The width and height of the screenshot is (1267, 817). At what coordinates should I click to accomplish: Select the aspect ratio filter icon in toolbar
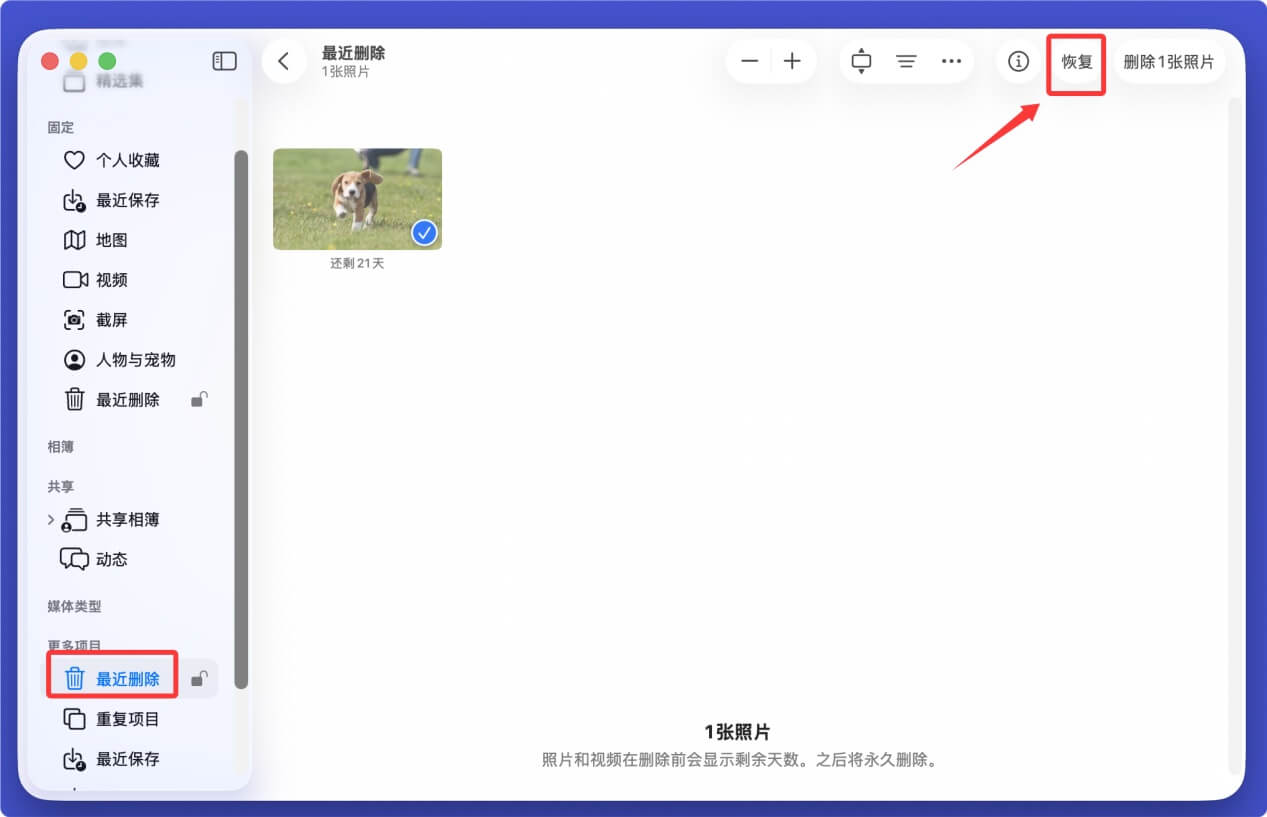click(x=861, y=61)
